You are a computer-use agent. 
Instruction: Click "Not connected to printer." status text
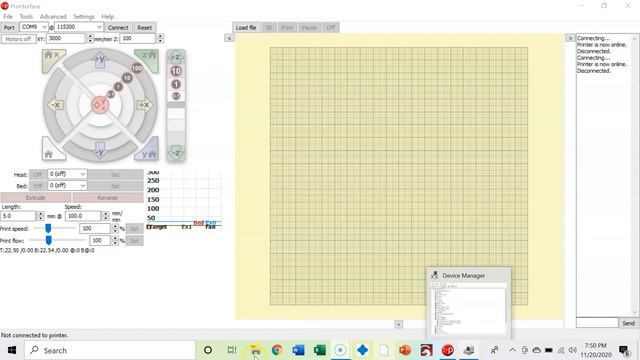(35, 335)
